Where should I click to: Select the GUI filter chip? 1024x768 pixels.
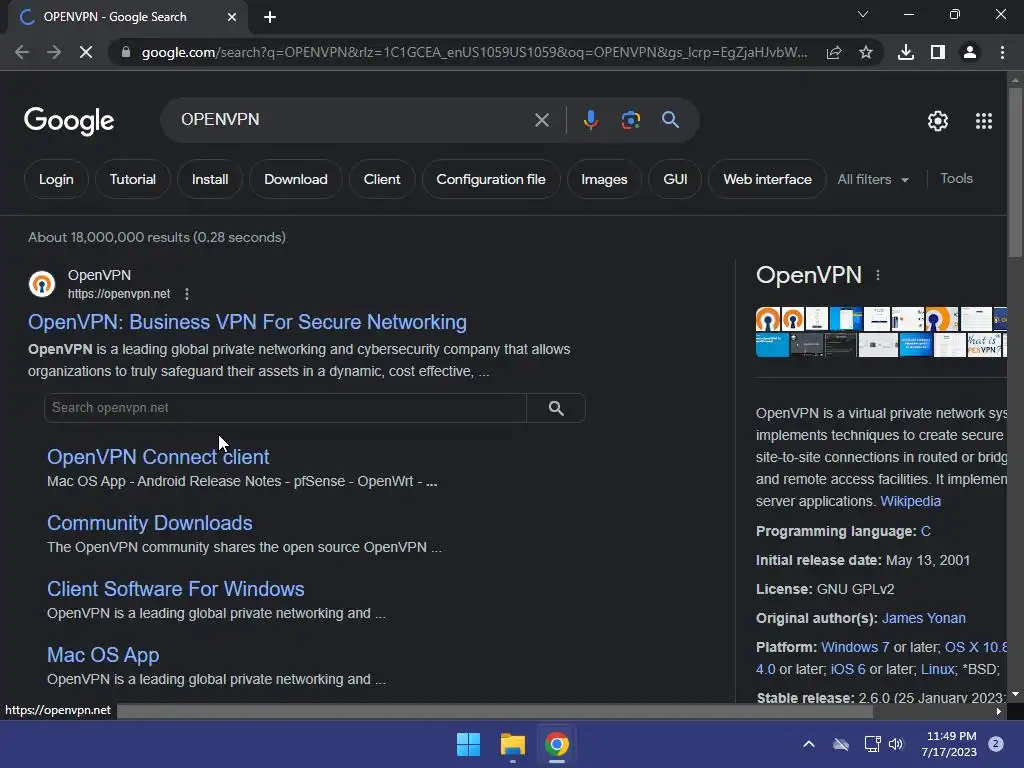coord(675,179)
